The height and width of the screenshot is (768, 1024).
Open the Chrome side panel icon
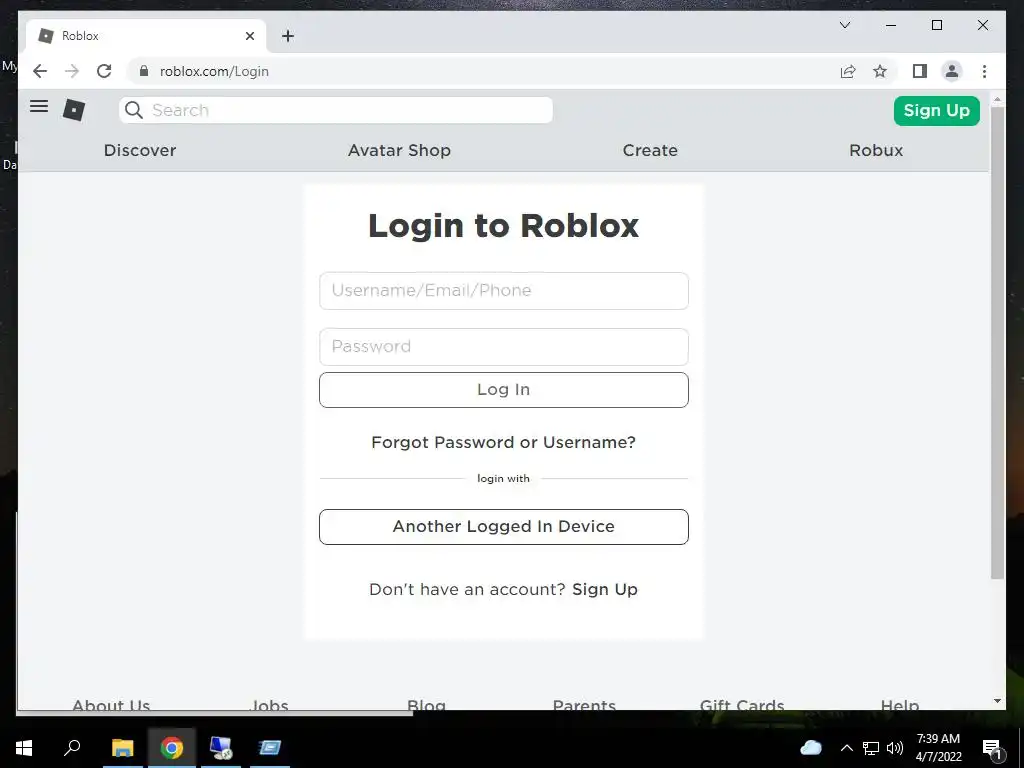point(920,71)
